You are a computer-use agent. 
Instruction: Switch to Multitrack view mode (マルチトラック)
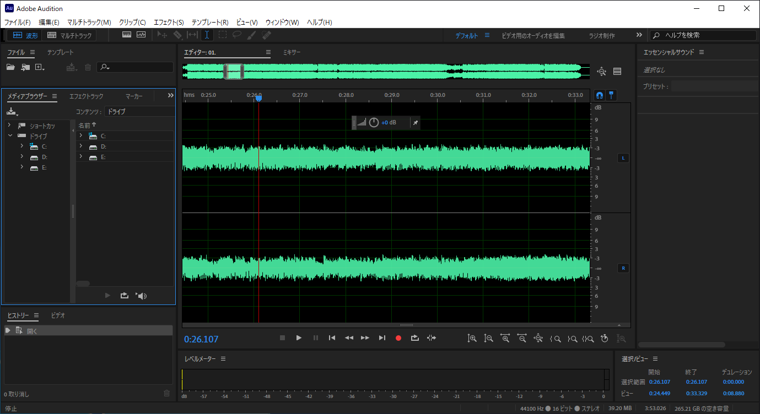(x=70, y=35)
